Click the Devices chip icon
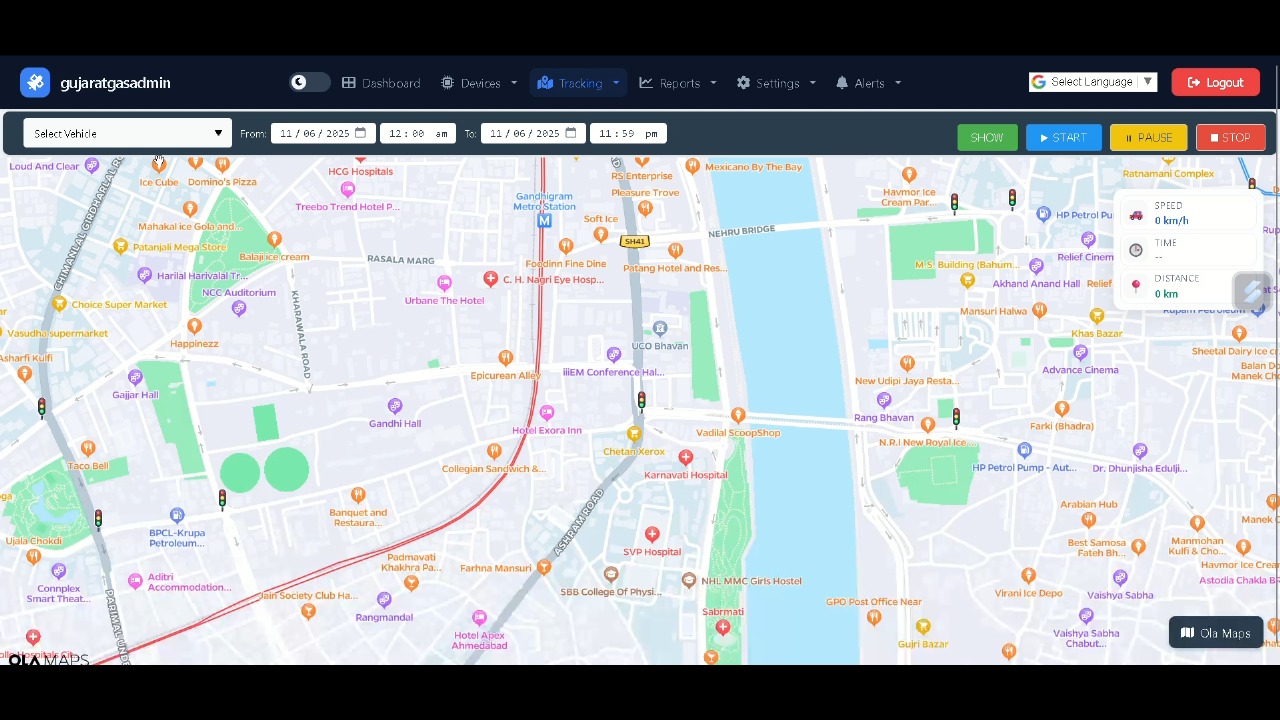Viewport: 1280px width, 720px height. tap(447, 83)
